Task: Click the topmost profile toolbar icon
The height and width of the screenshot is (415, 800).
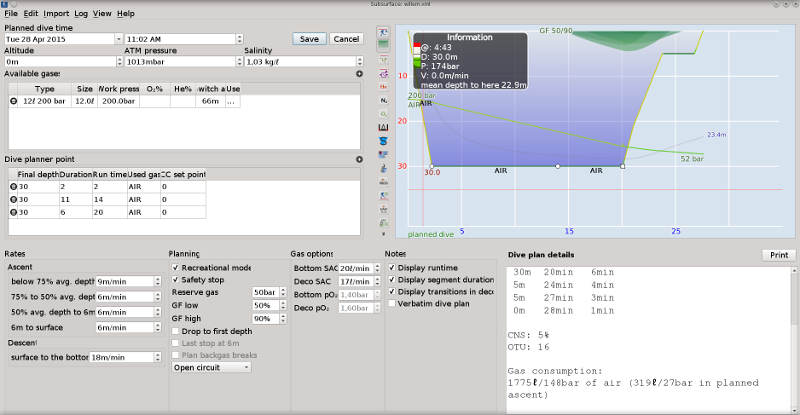Action: 384,33
